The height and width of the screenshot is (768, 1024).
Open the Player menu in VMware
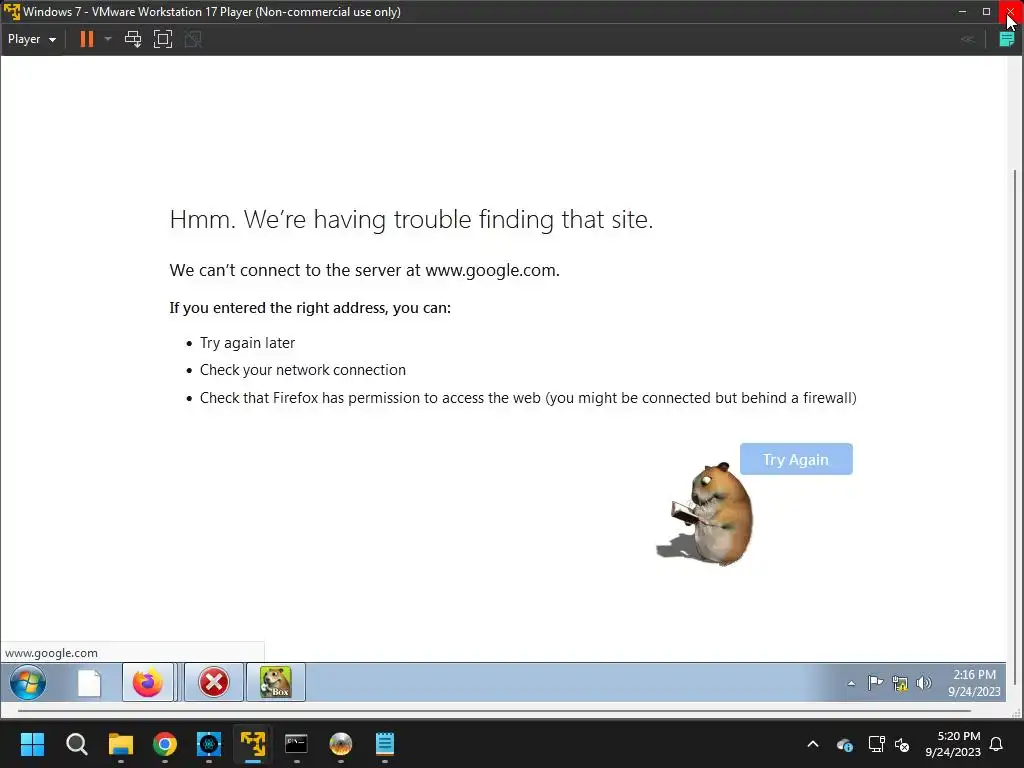coord(31,39)
